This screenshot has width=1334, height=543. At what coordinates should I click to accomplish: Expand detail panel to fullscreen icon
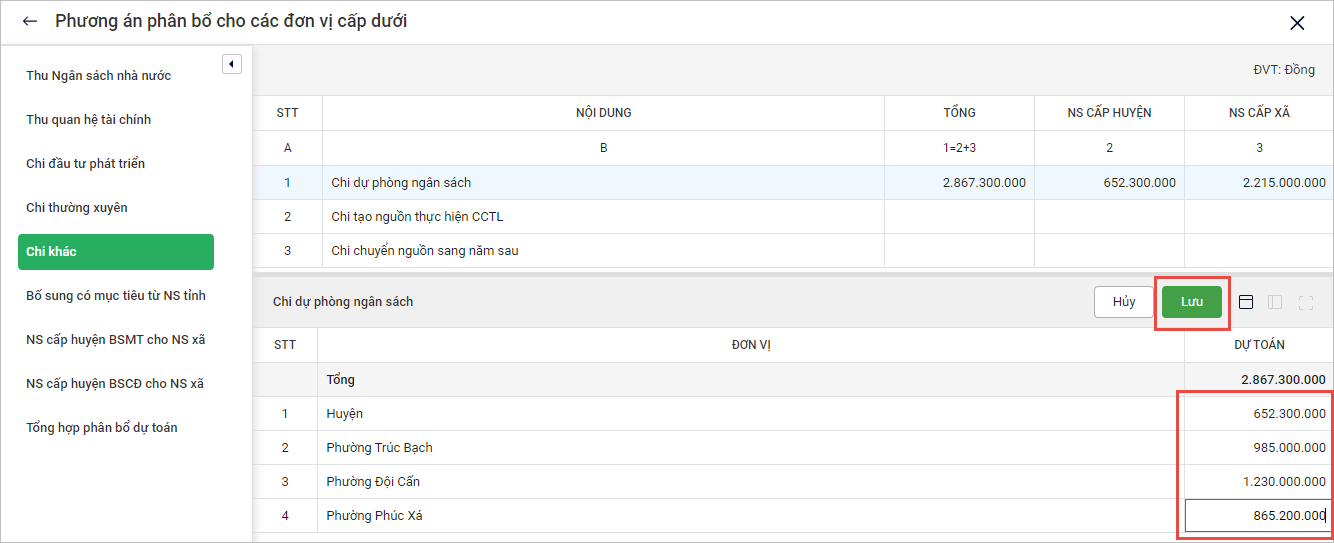click(x=1305, y=302)
